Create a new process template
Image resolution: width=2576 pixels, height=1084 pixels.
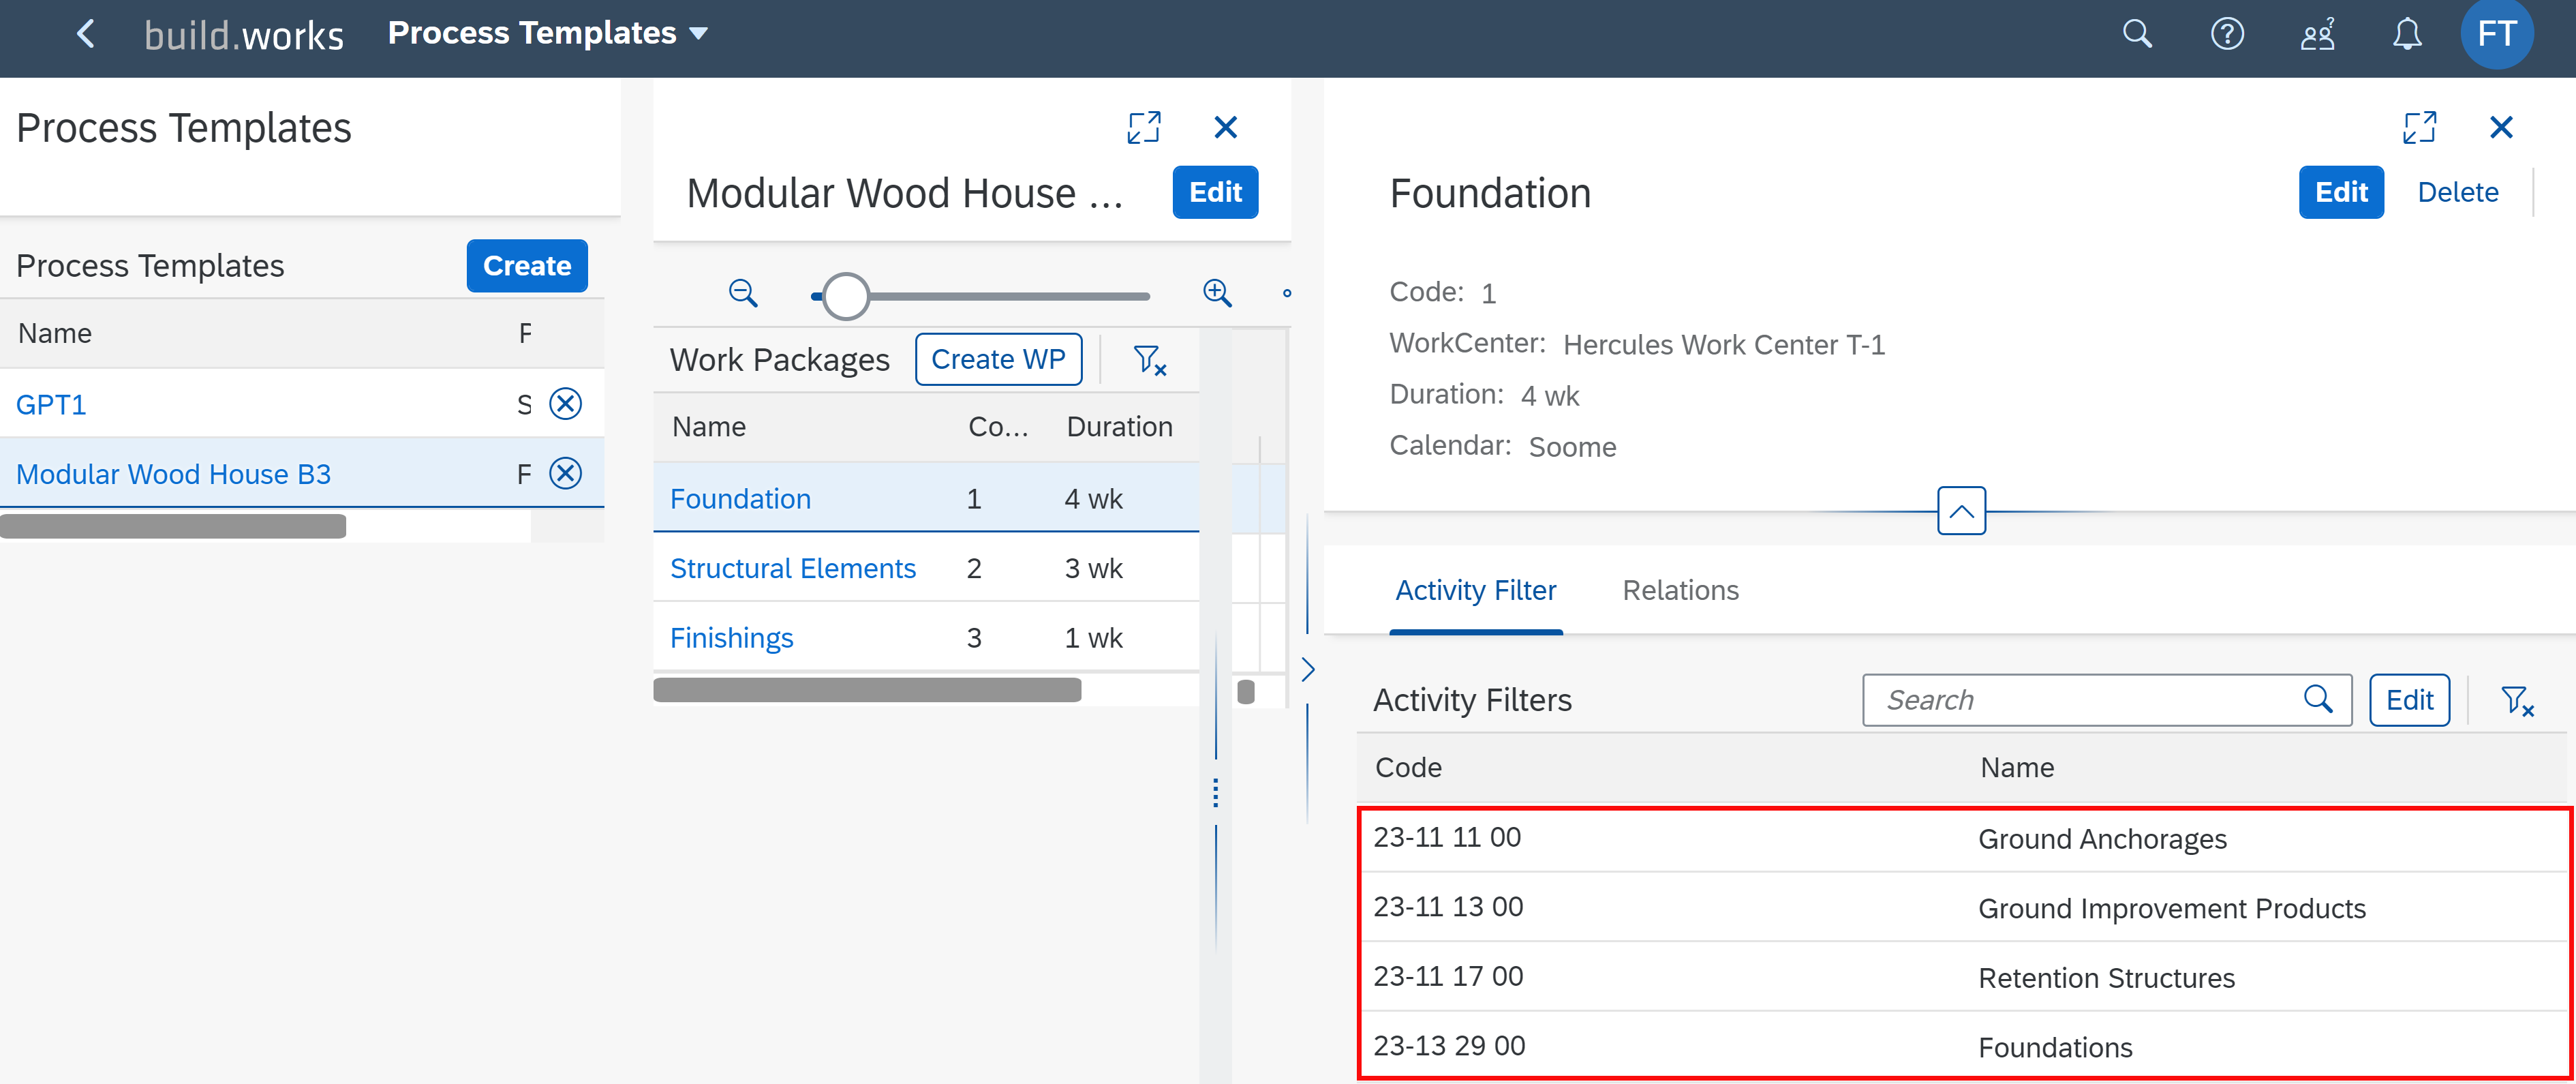coord(526,266)
